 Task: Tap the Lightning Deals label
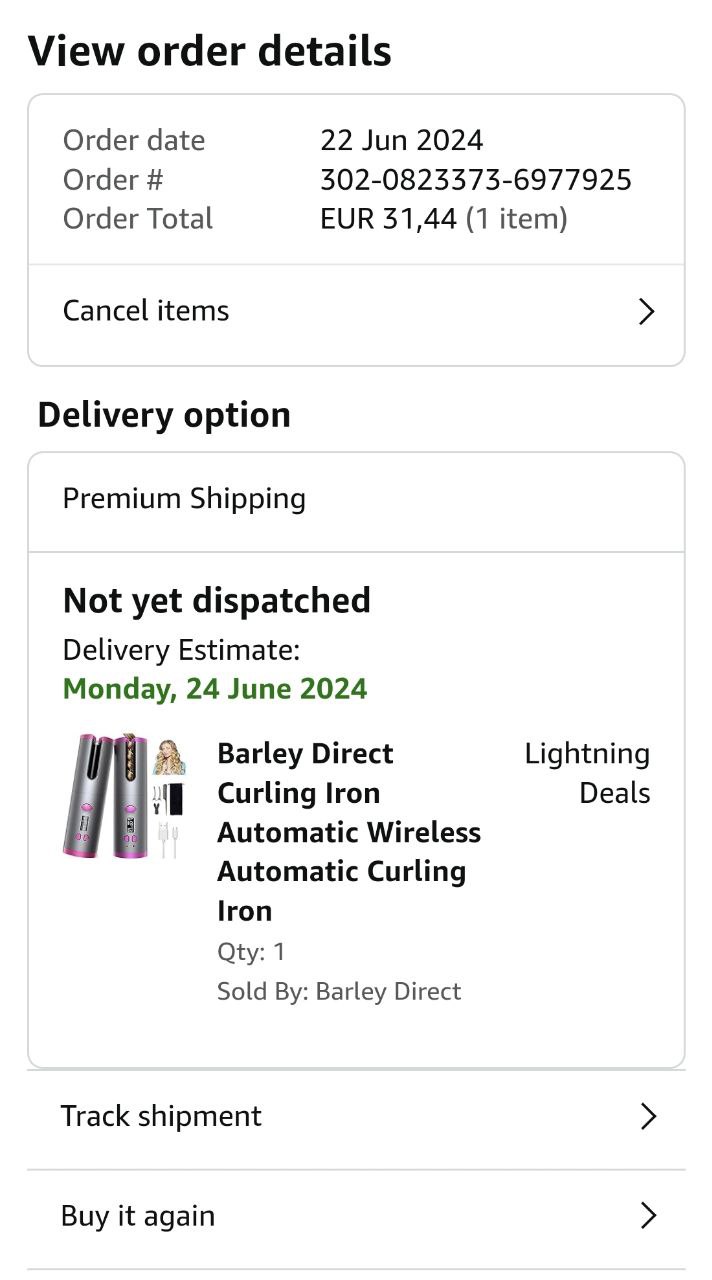point(588,773)
